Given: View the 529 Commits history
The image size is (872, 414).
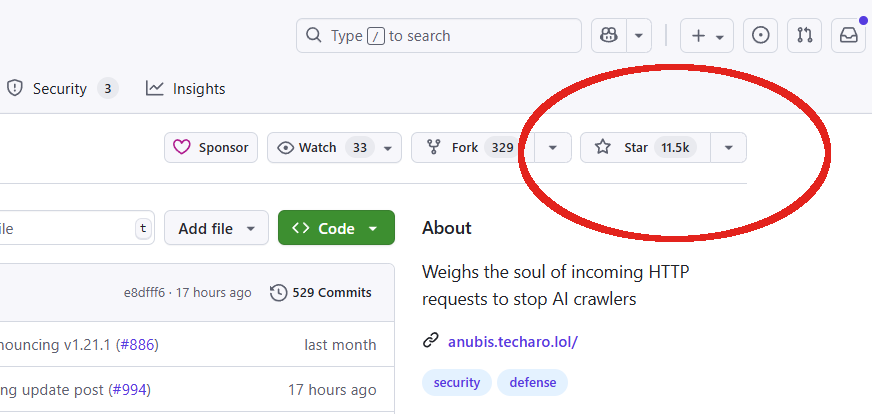Looking at the screenshot, I should pyautogui.click(x=321, y=293).
